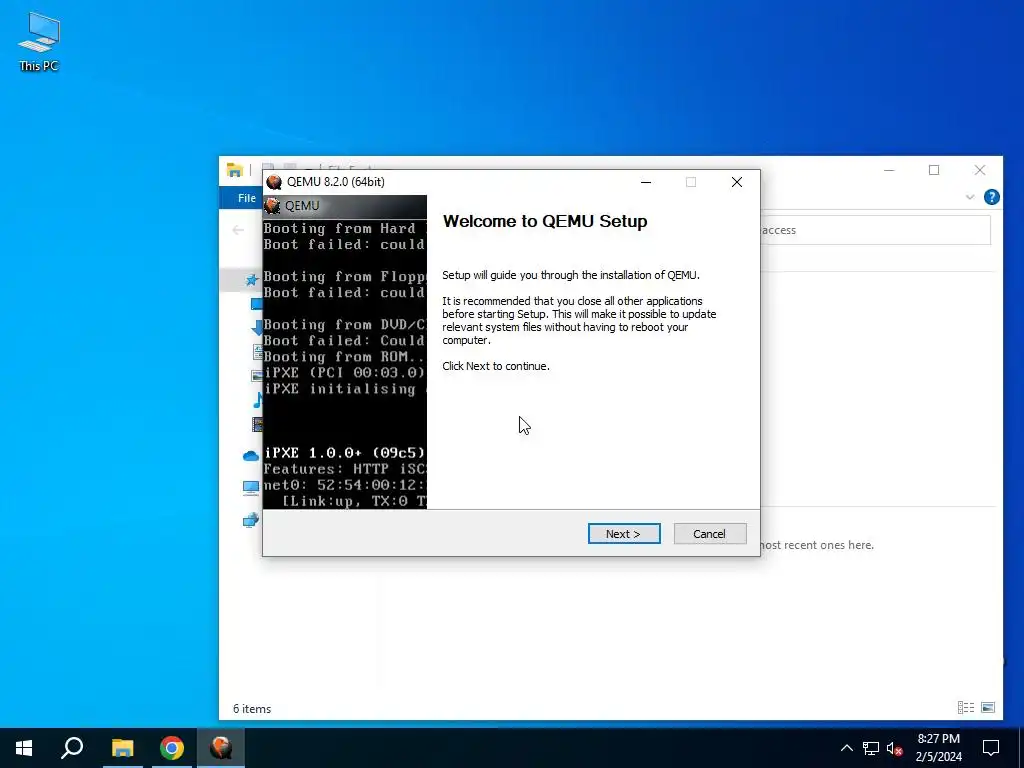Image resolution: width=1024 pixels, height=768 pixels.
Task: Click the Quick access search field
Action: point(875,230)
